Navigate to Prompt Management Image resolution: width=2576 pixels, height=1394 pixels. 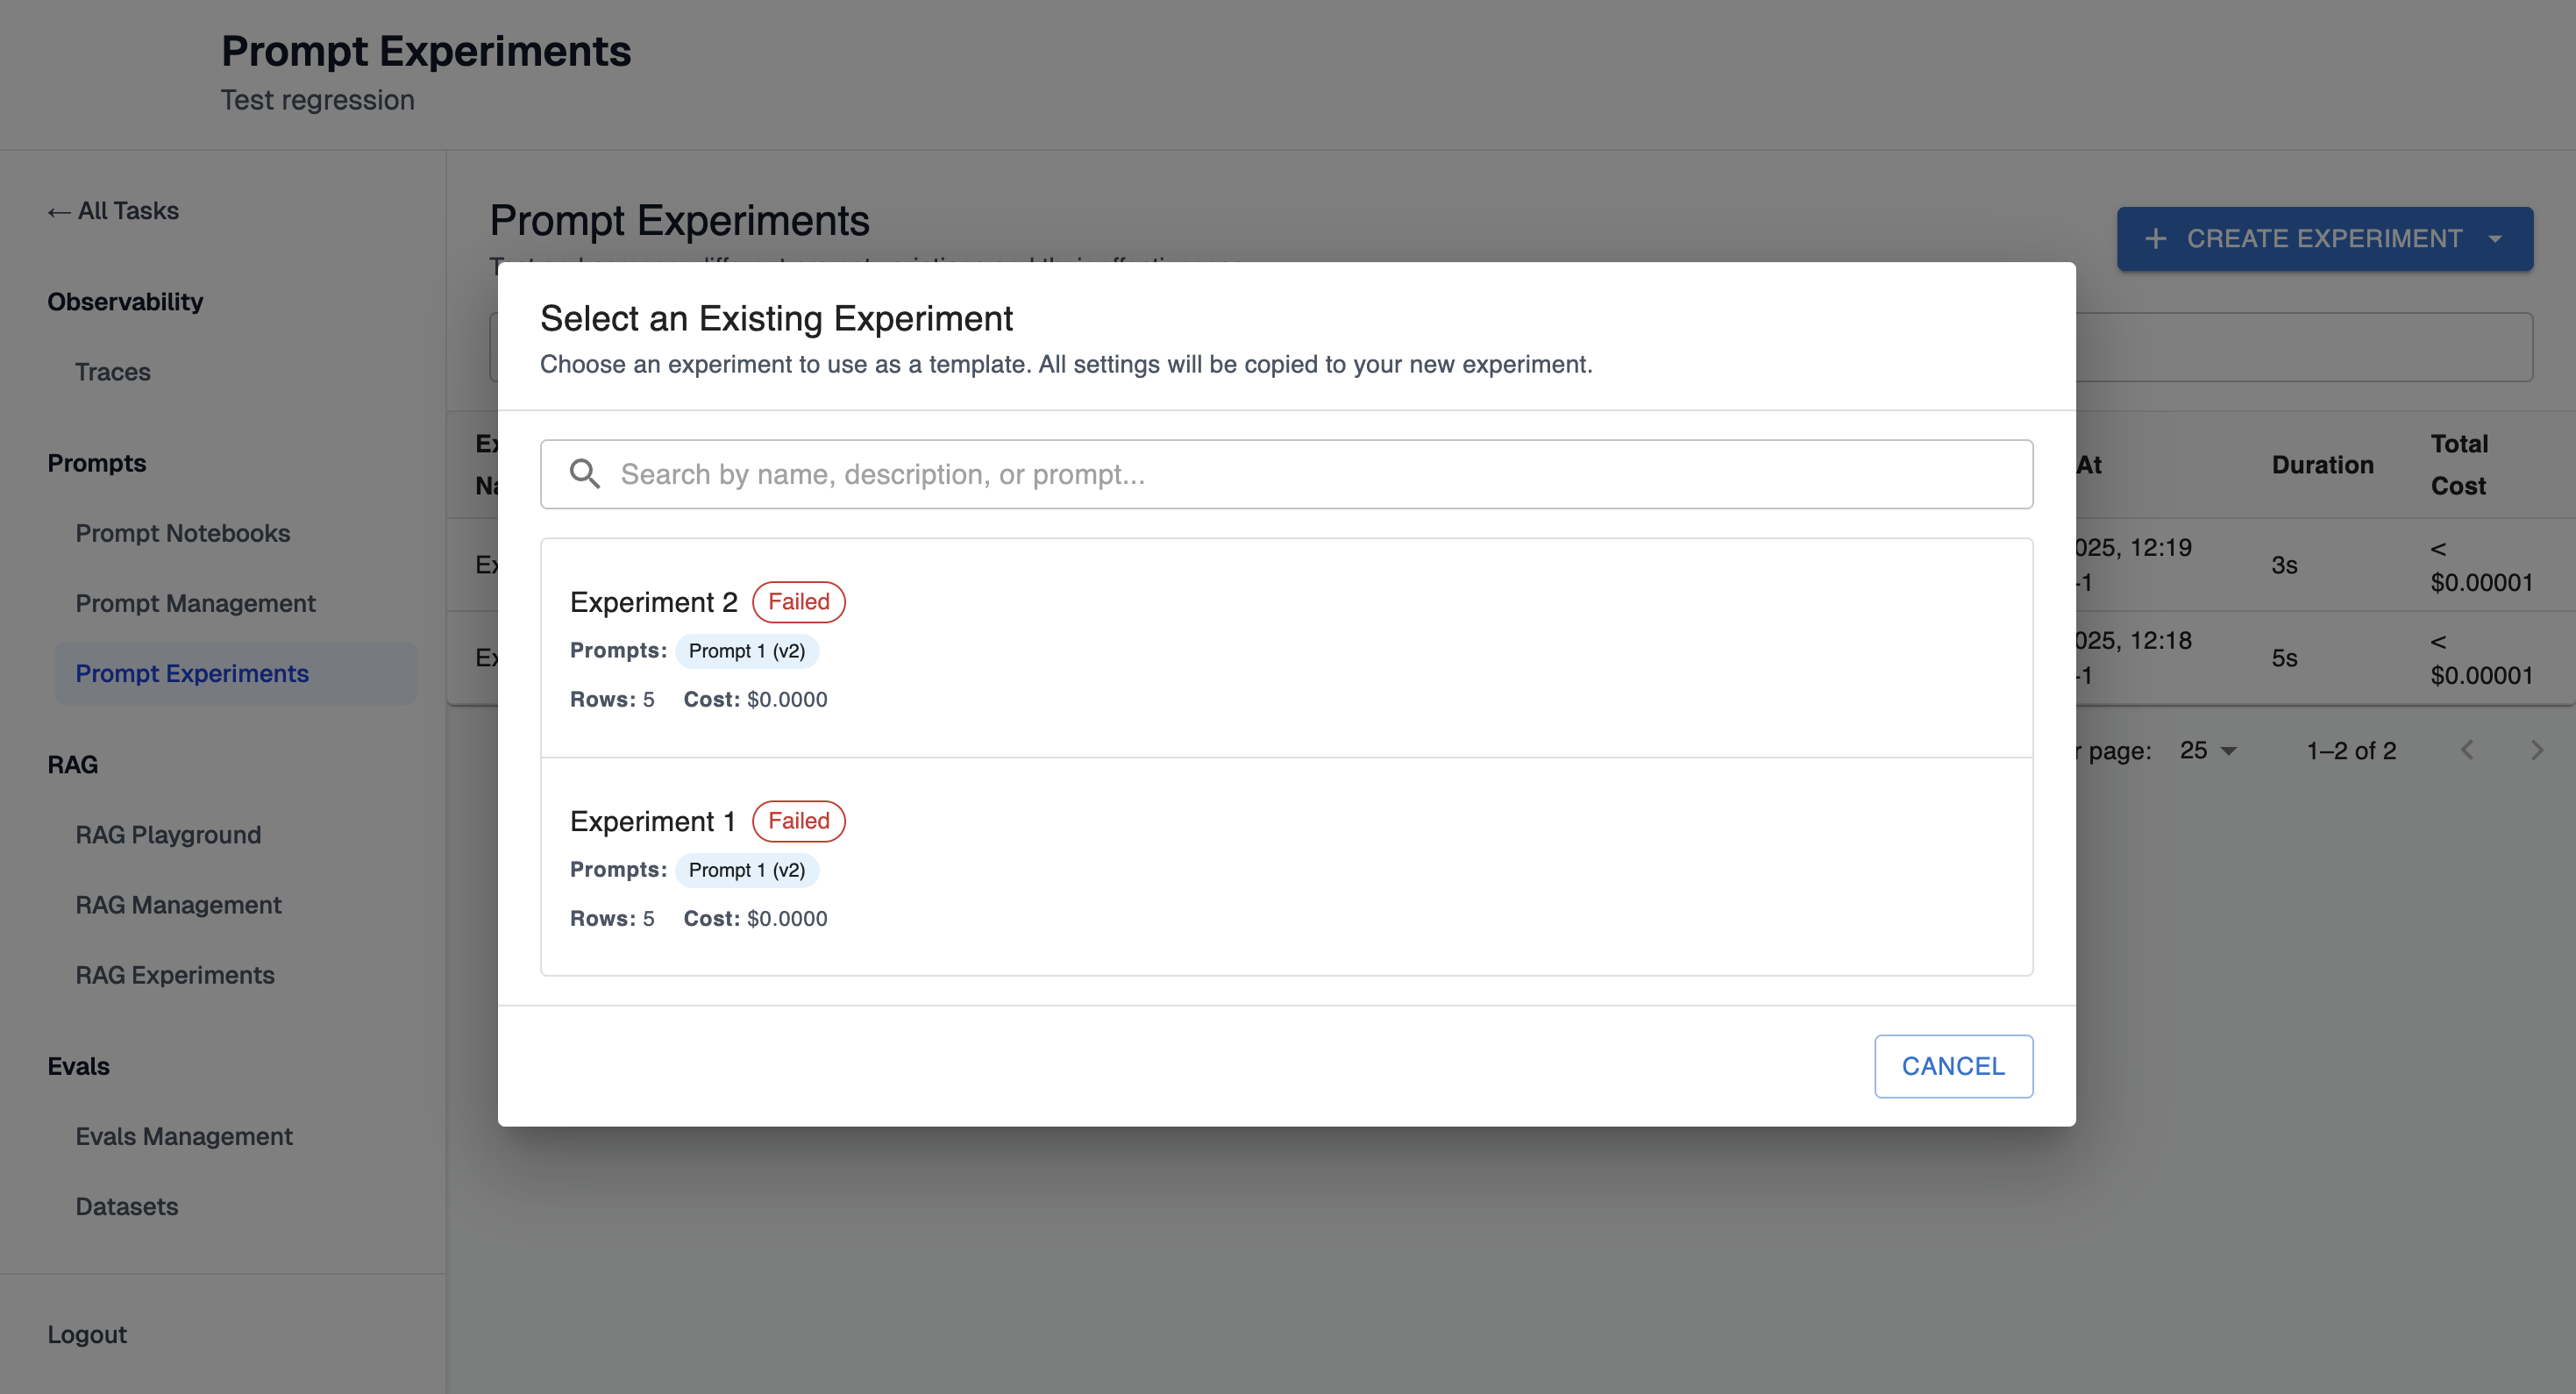point(196,603)
